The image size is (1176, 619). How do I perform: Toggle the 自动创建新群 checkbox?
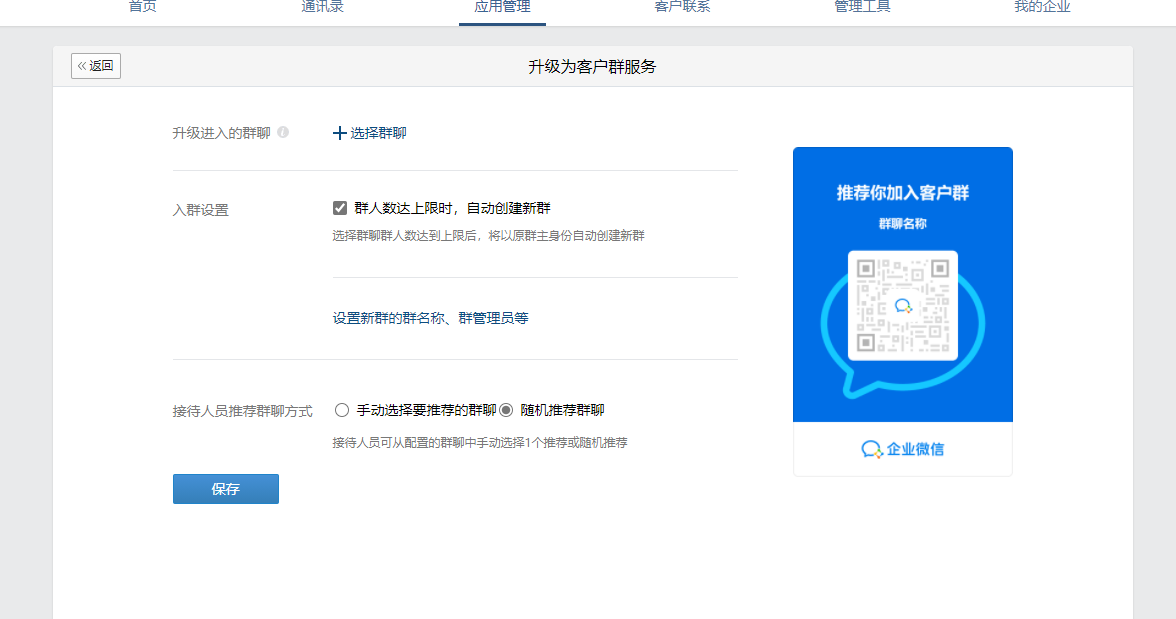click(x=340, y=208)
